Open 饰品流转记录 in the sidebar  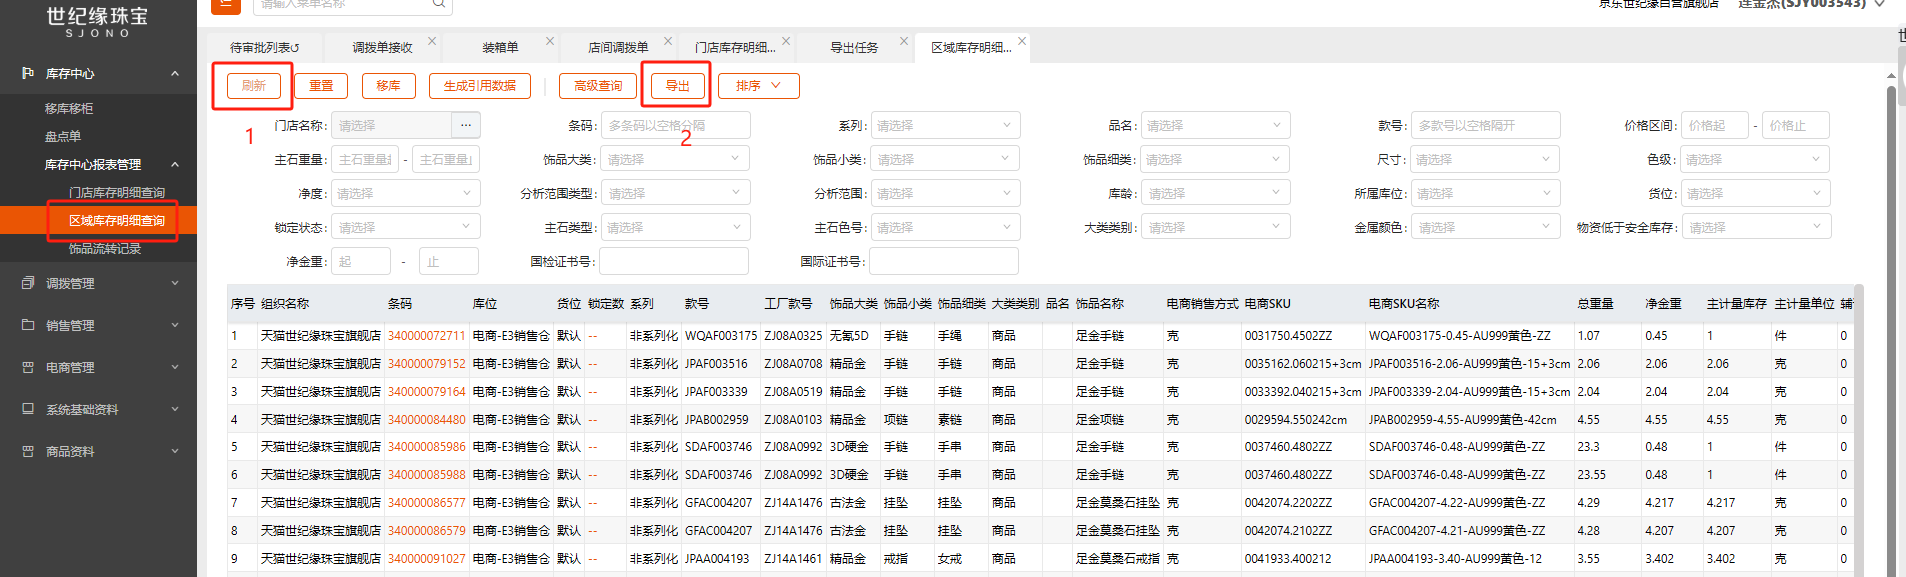105,248
